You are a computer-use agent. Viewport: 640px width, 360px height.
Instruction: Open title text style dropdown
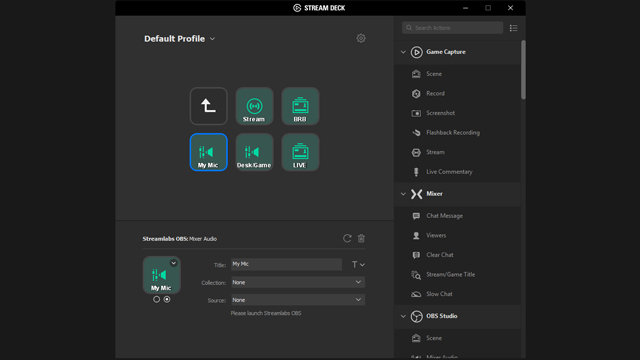coord(358,265)
